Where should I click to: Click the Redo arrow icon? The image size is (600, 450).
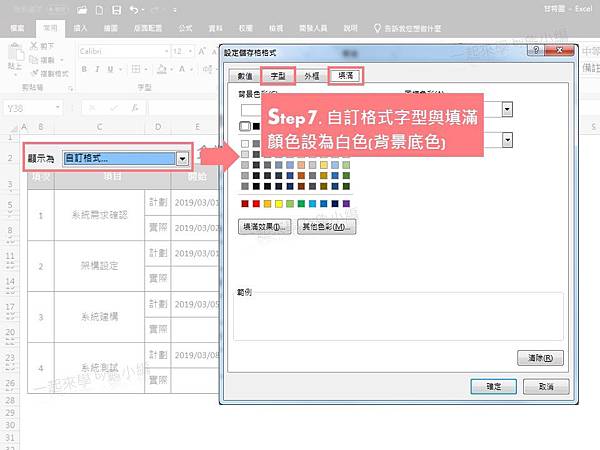pyautogui.click(x=156, y=10)
